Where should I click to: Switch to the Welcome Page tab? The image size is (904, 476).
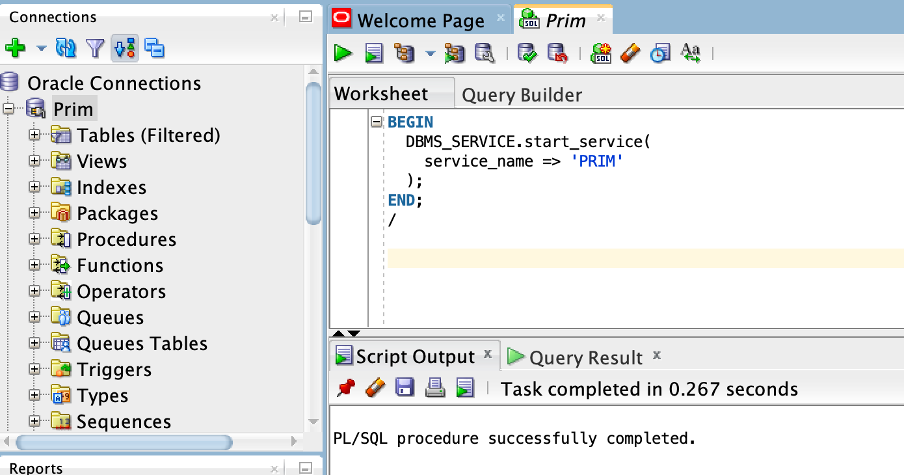point(421,21)
